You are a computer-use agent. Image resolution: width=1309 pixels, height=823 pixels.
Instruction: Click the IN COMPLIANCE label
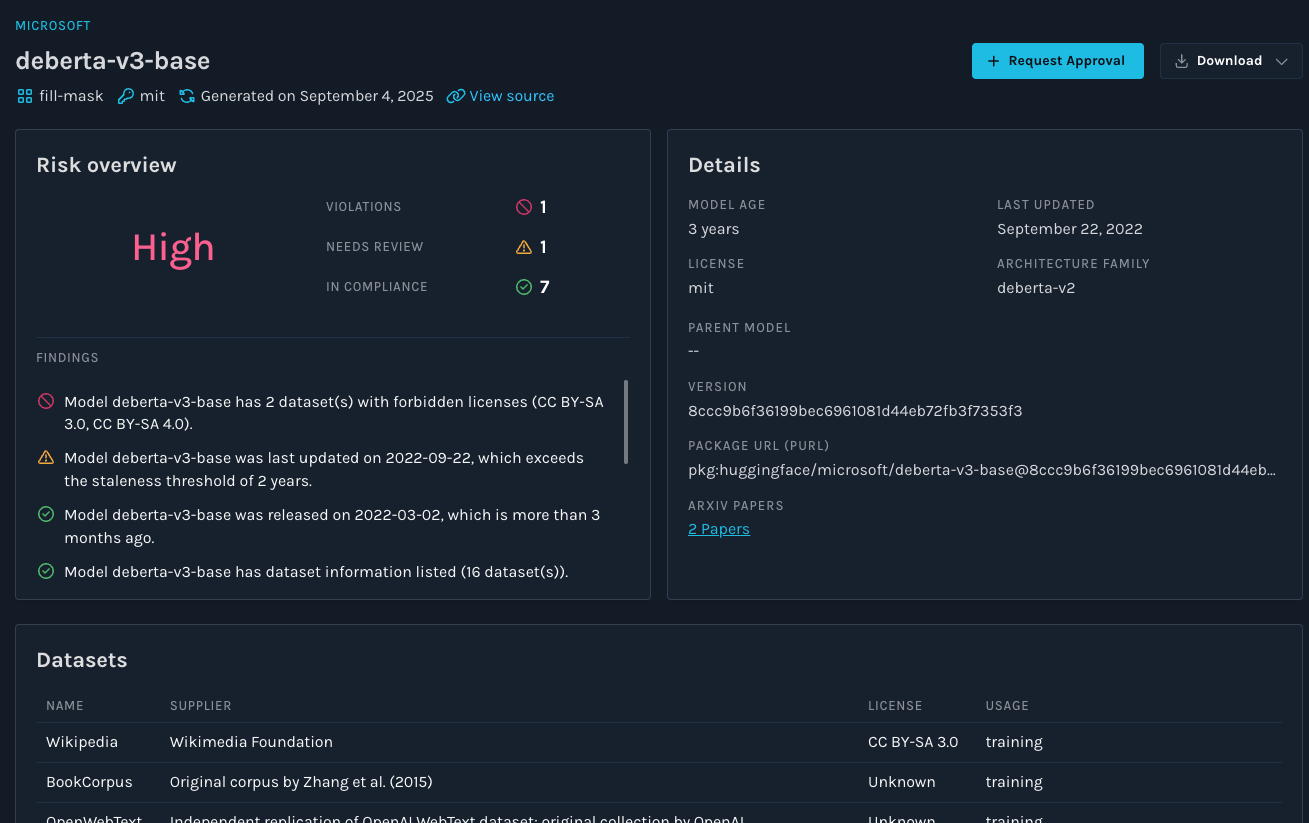click(377, 287)
